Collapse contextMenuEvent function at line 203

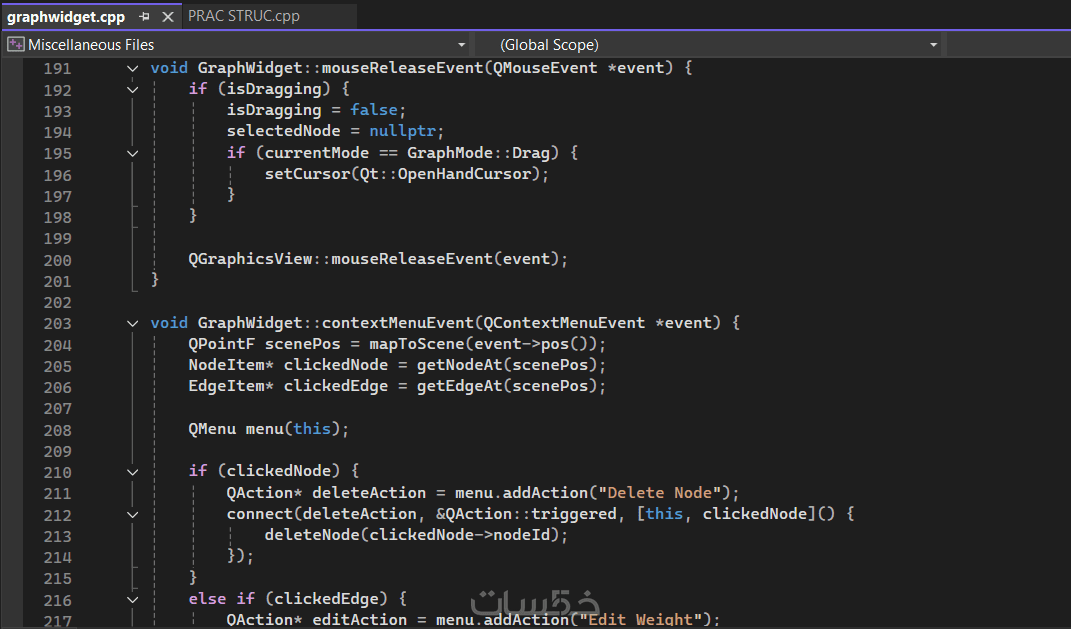coord(133,324)
